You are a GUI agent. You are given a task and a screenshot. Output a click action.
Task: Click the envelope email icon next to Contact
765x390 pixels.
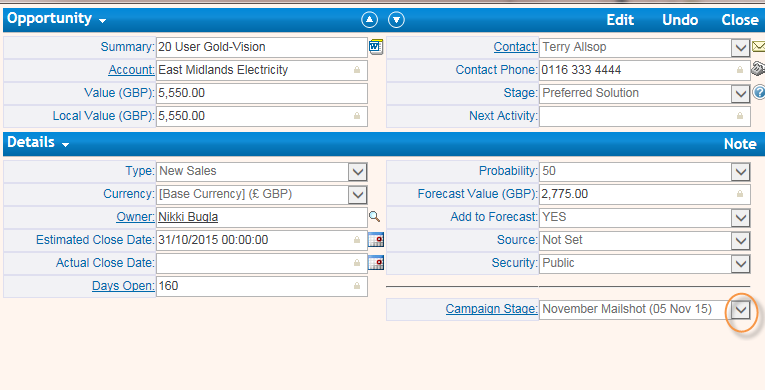click(x=759, y=47)
